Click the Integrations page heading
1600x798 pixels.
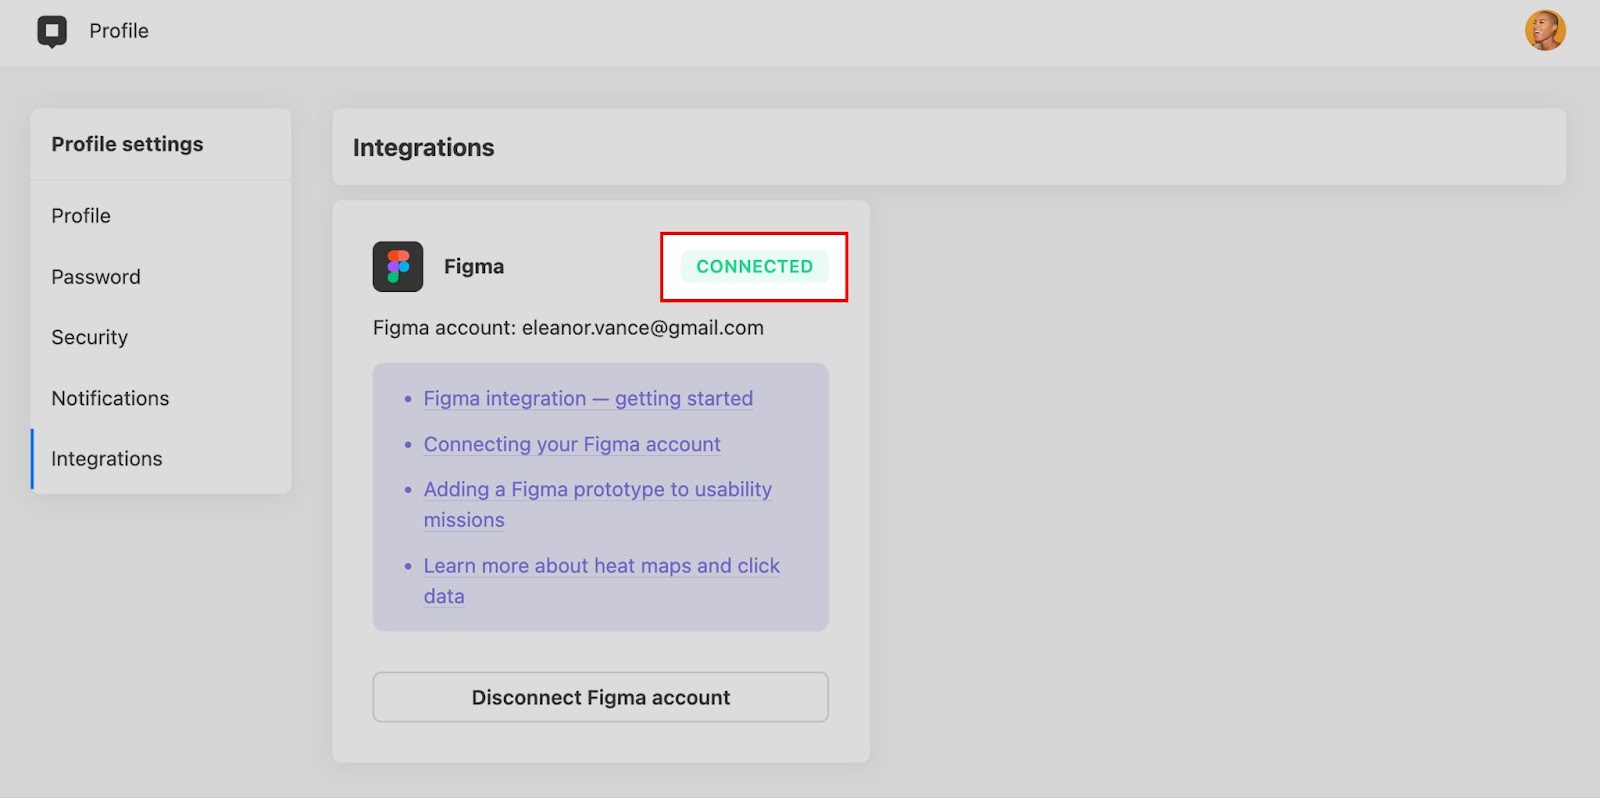click(x=424, y=147)
